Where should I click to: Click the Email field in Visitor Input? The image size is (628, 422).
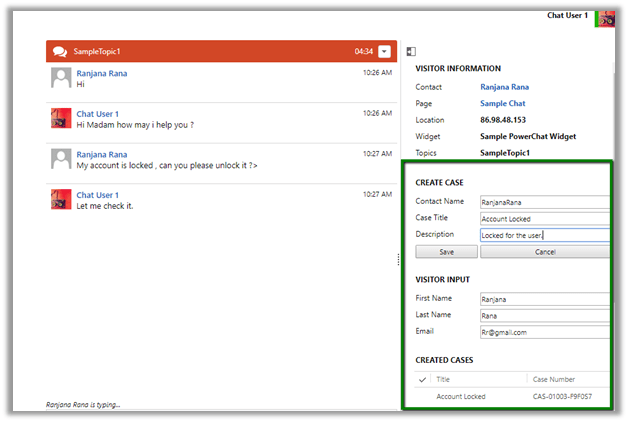544,332
